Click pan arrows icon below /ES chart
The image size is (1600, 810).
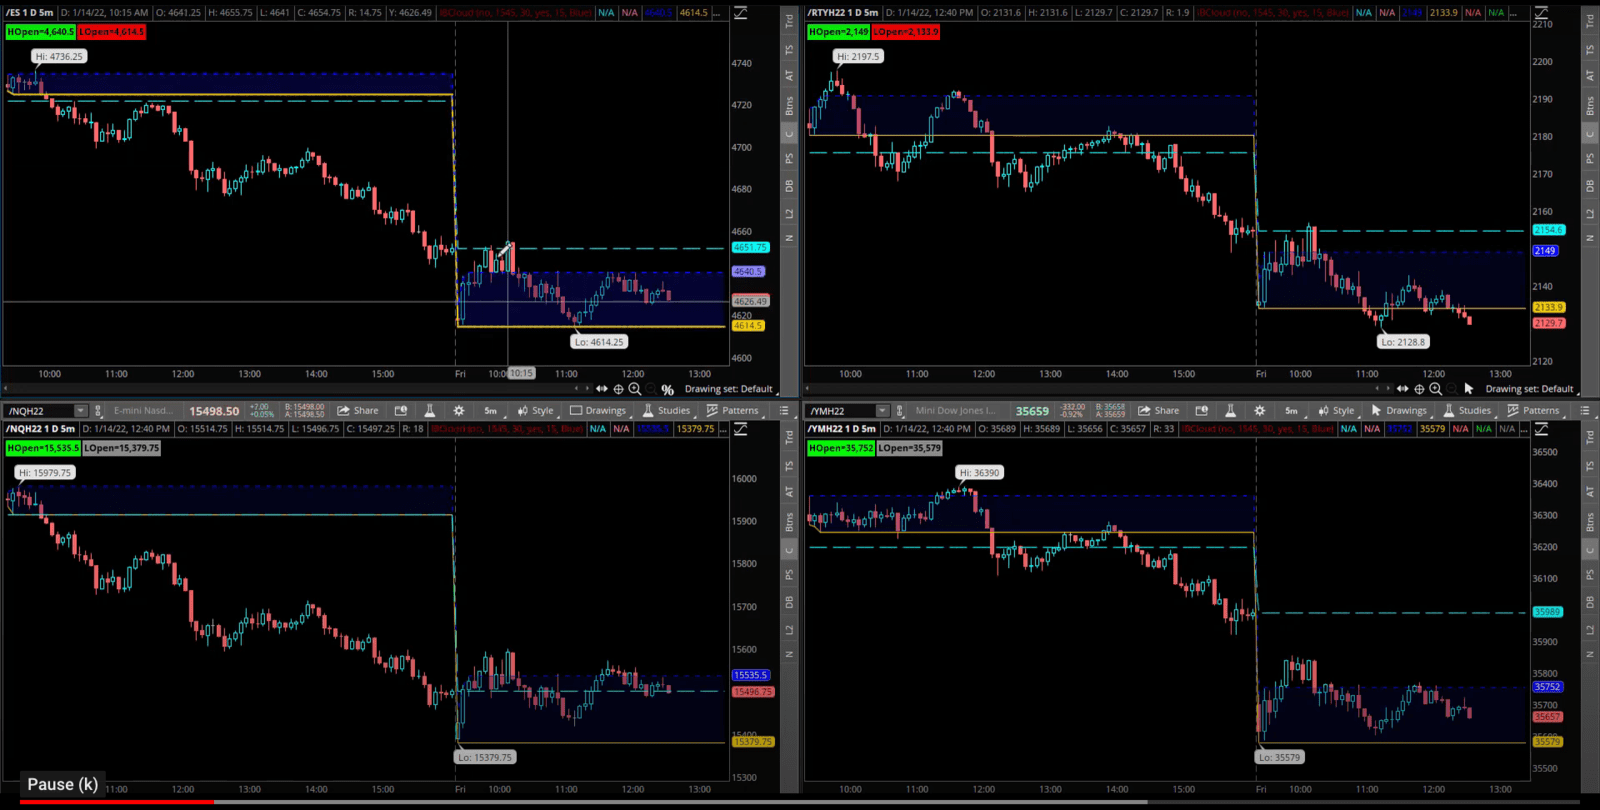[601, 389]
